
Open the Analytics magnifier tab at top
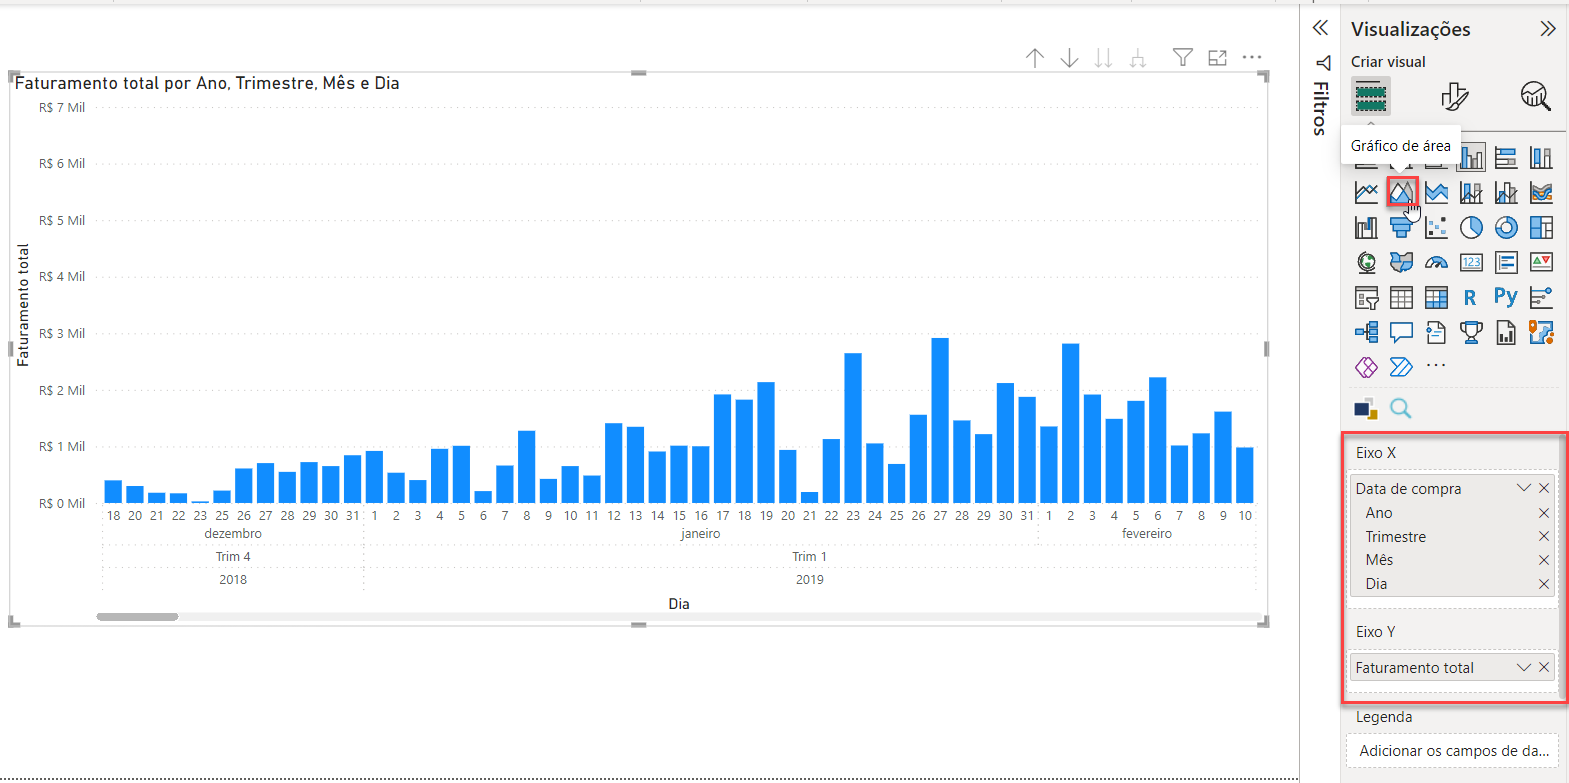1535,97
